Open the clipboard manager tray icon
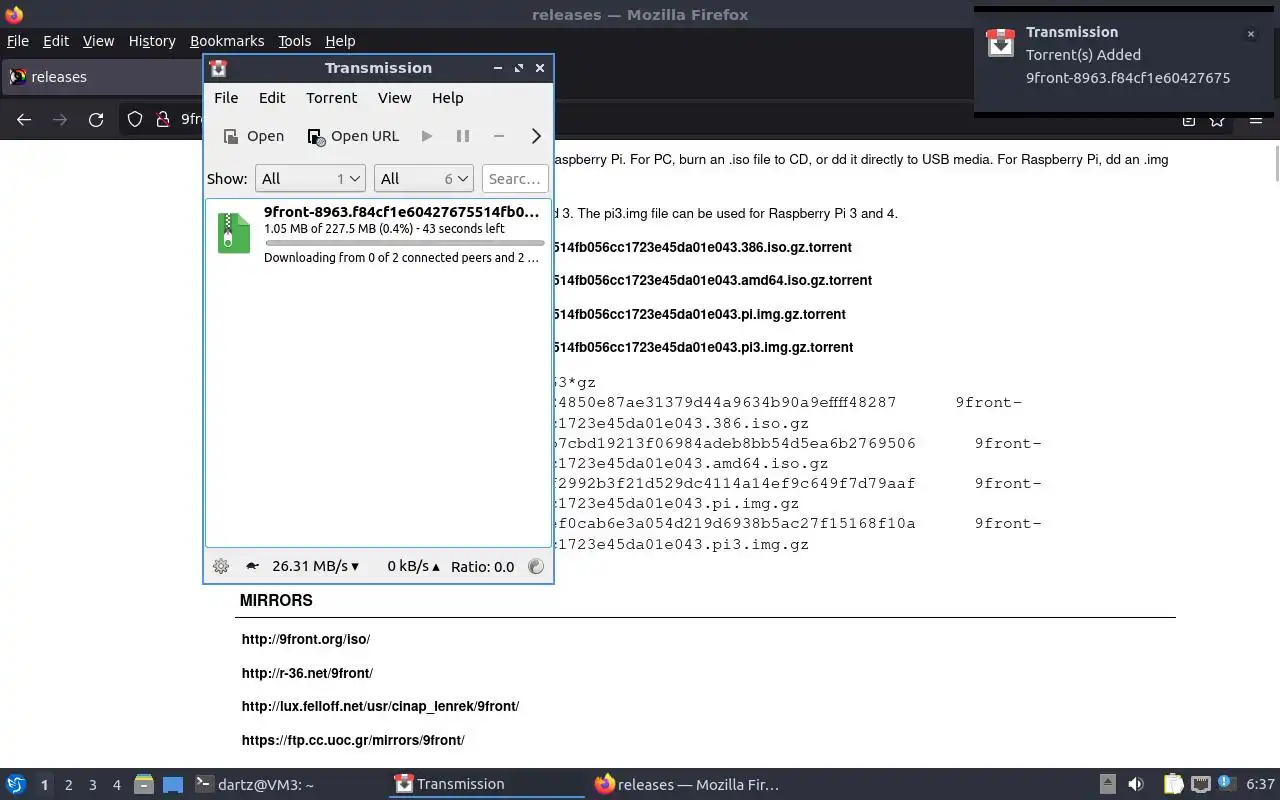The width and height of the screenshot is (1280, 800). (x=1173, y=785)
